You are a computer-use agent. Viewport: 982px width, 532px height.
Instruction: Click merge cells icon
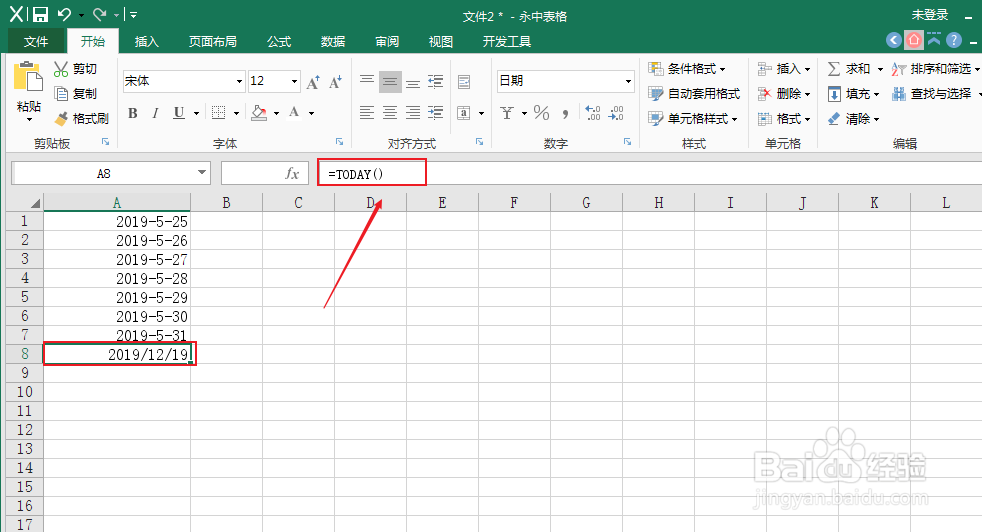click(x=464, y=113)
